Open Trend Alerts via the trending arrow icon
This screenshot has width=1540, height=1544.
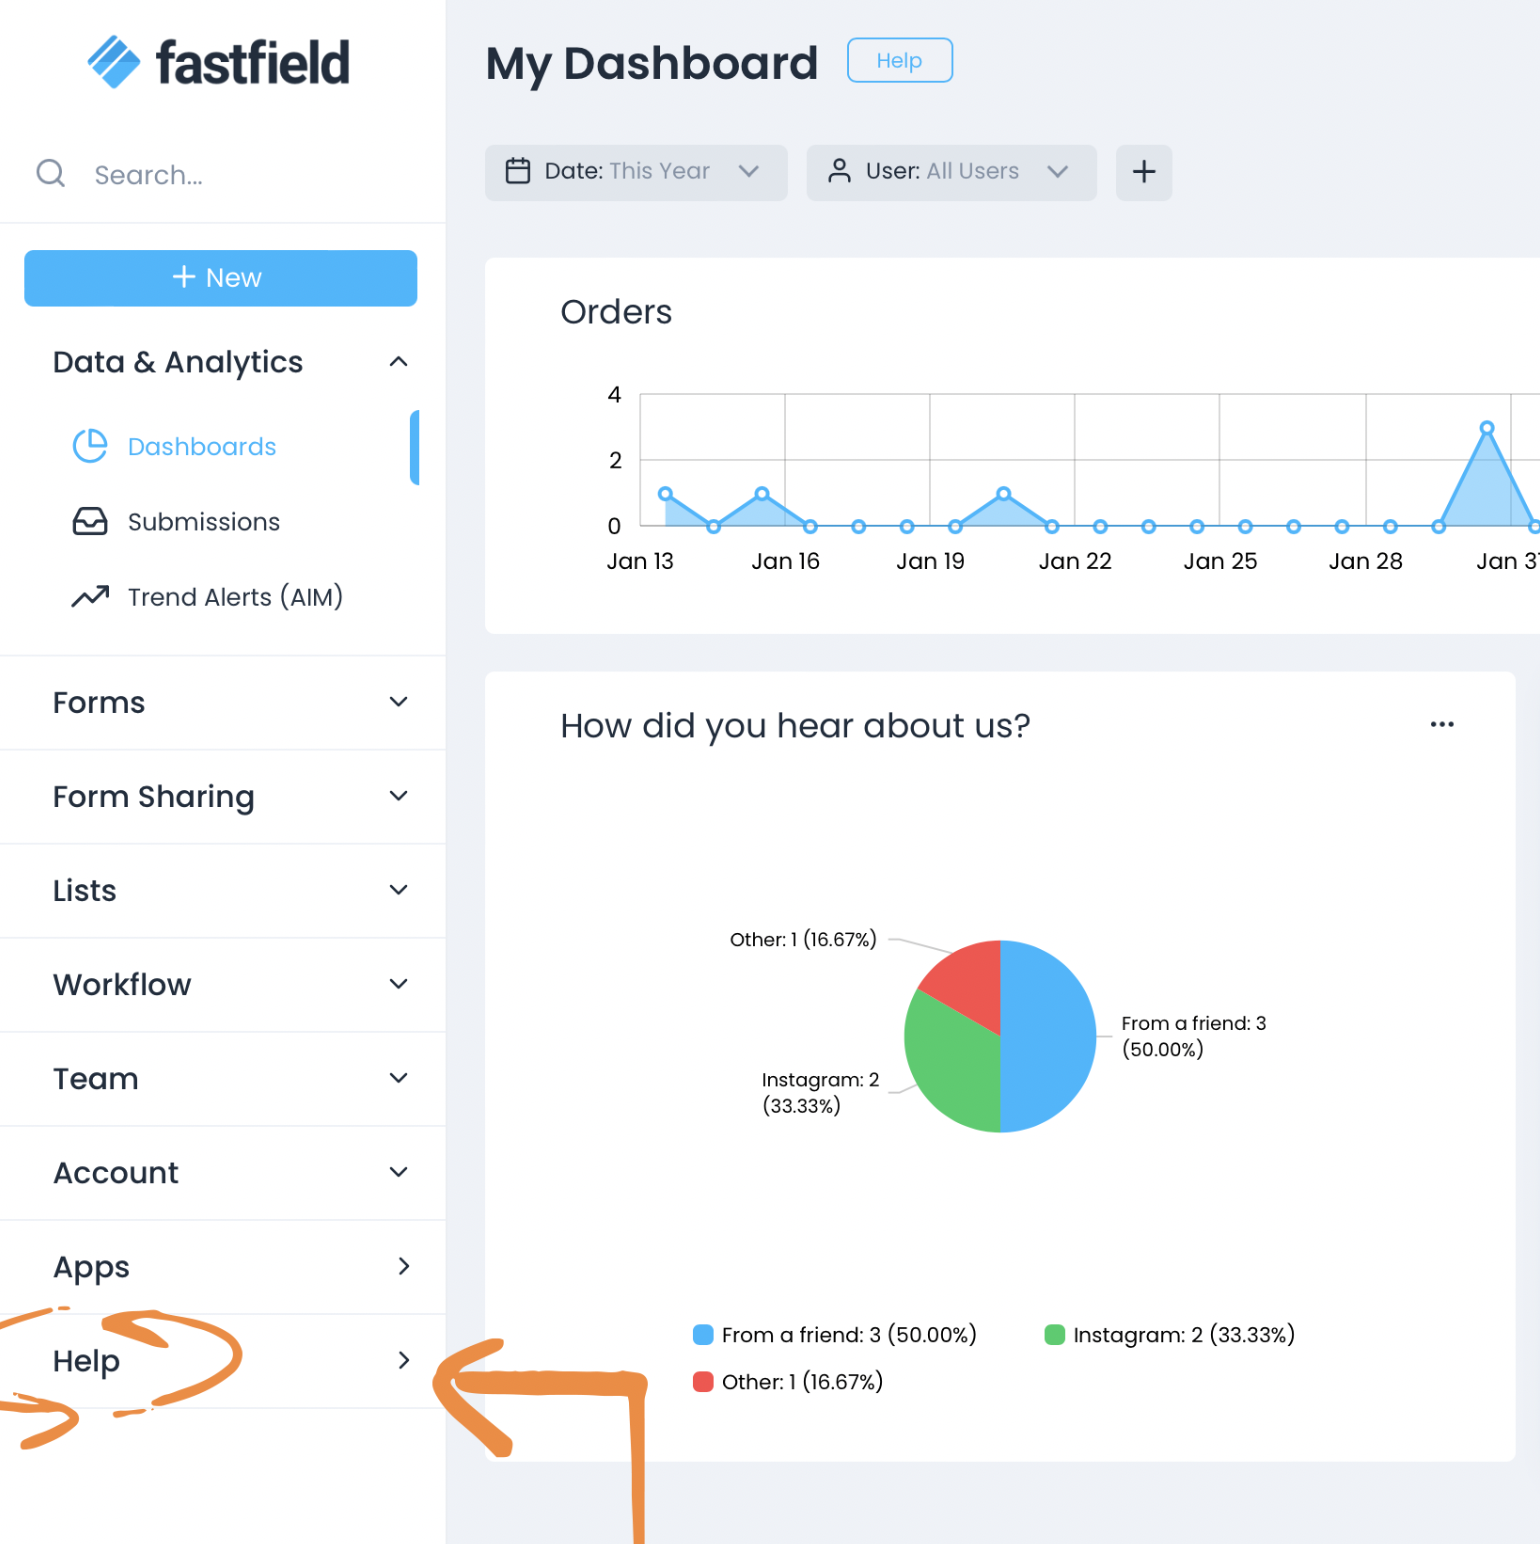90,597
